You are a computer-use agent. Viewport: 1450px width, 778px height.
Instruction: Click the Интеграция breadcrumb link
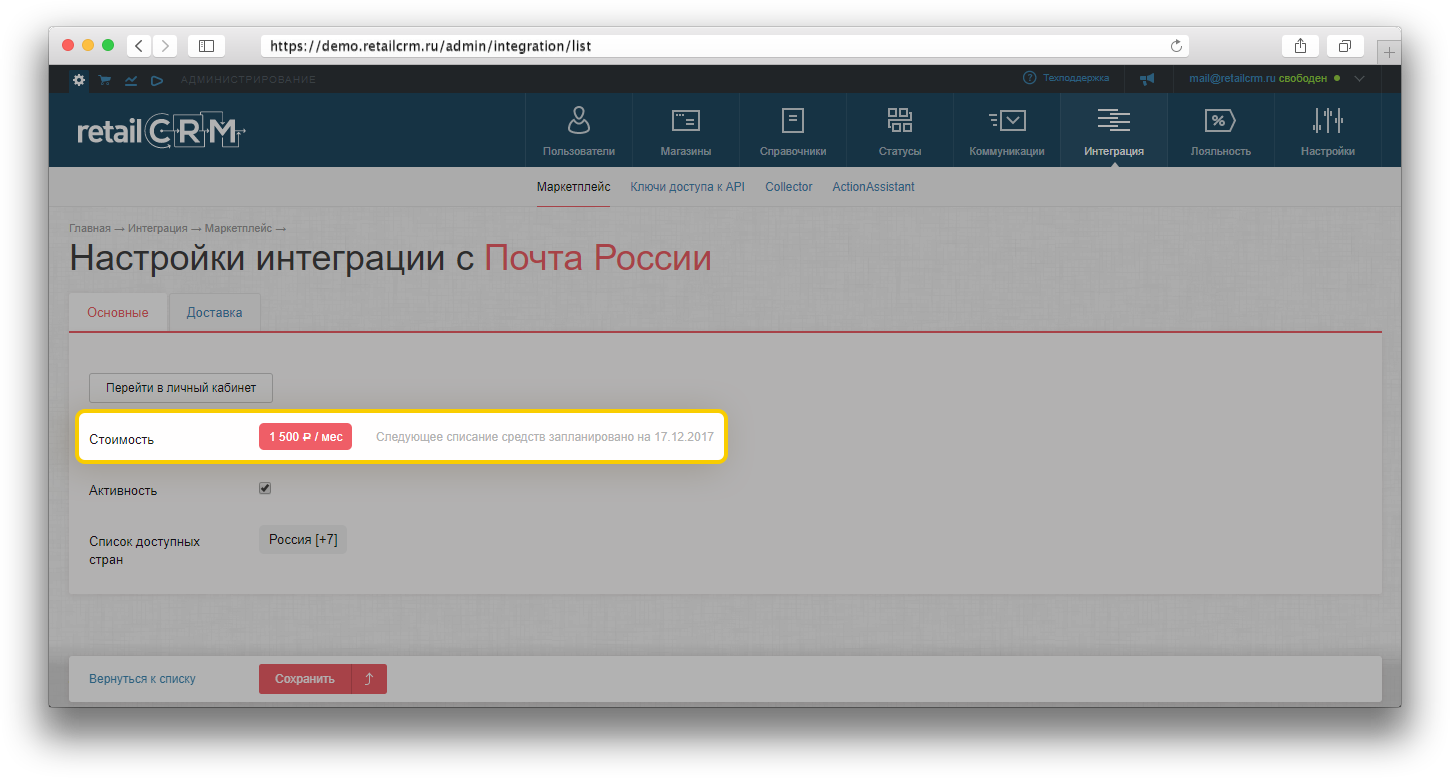pyautogui.click(x=158, y=229)
